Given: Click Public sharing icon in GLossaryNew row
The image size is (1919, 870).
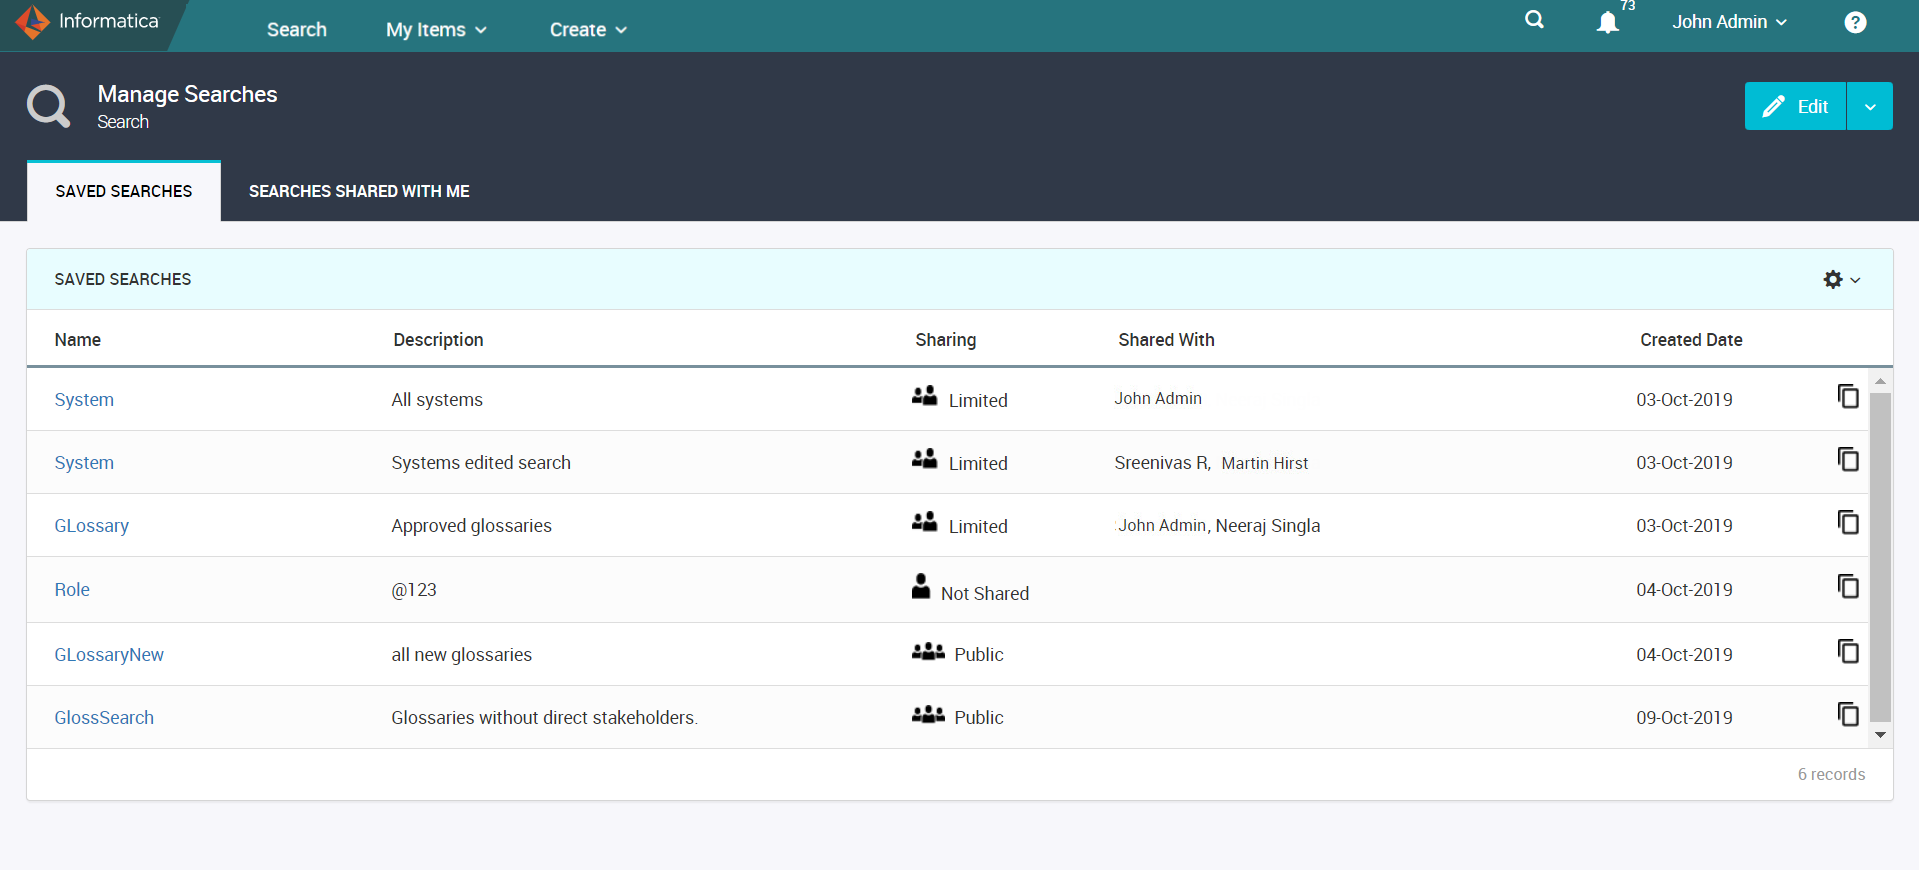Looking at the screenshot, I should [x=928, y=651].
